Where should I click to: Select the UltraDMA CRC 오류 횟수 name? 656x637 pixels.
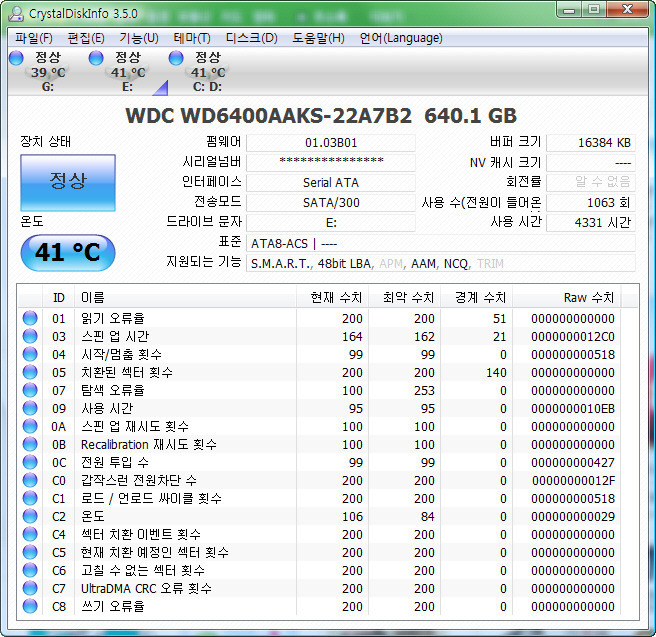pos(146,588)
